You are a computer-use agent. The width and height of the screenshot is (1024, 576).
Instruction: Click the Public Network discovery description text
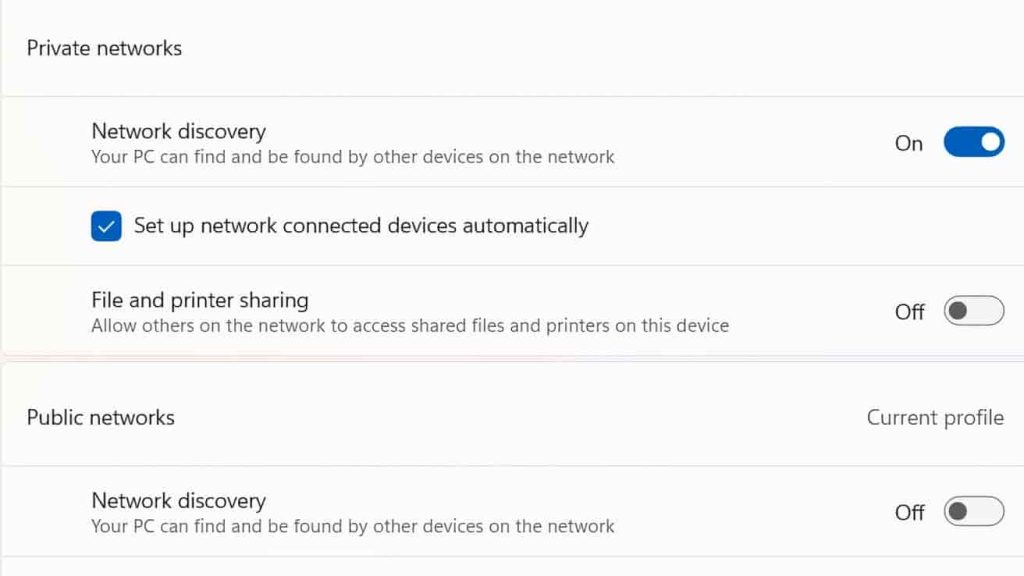[352, 526]
